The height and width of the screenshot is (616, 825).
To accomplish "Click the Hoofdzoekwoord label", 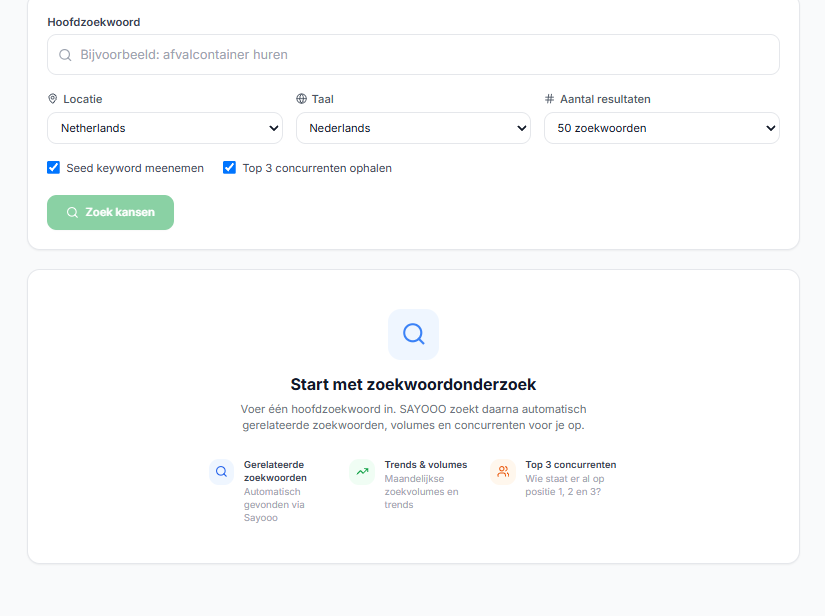I will point(94,22).
